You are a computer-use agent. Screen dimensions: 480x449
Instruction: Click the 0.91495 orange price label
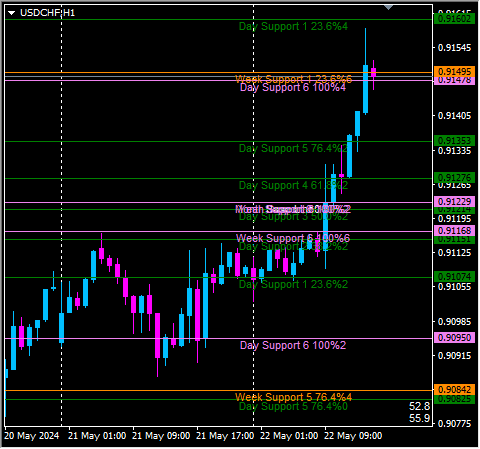pyautogui.click(x=454, y=71)
